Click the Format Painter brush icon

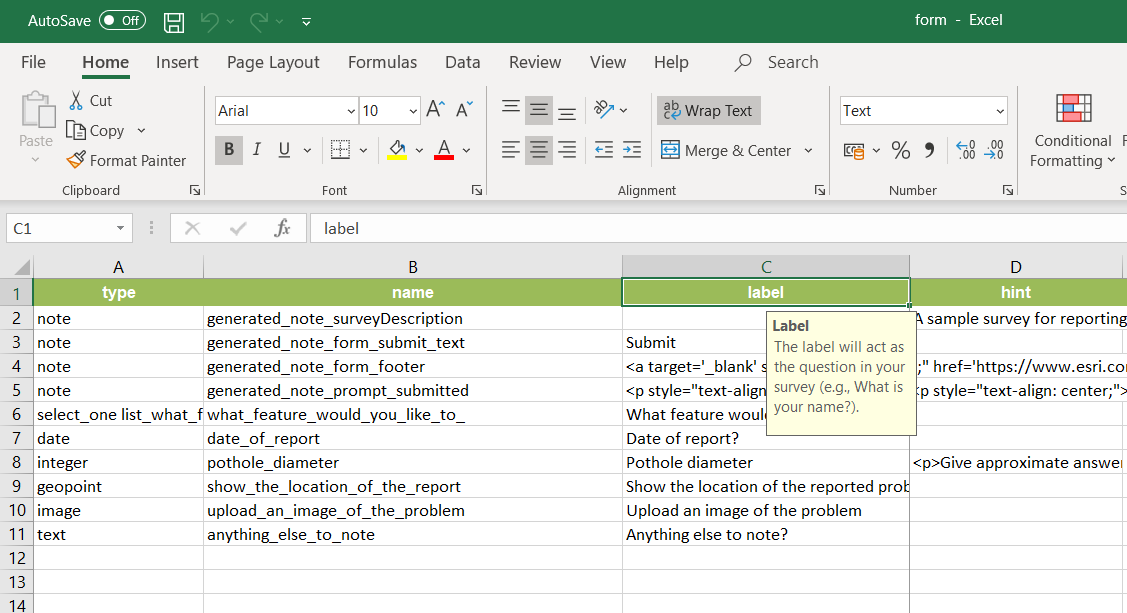coord(76,160)
